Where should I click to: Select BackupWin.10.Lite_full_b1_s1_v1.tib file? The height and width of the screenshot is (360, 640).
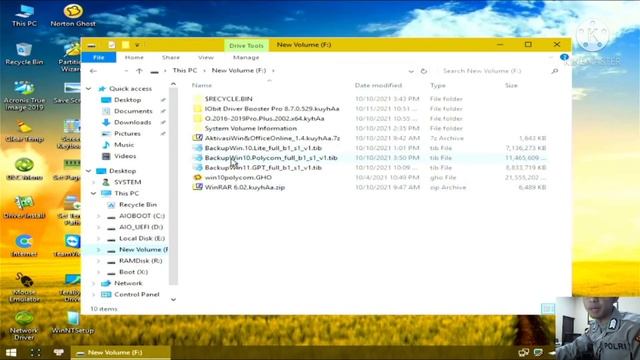click(263, 148)
